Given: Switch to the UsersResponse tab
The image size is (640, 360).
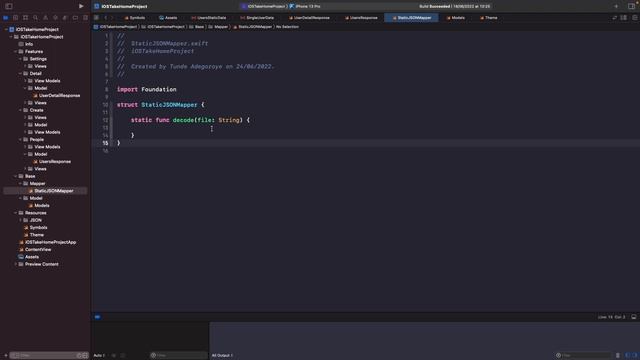Looking at the screenshot, I should 361,18.
